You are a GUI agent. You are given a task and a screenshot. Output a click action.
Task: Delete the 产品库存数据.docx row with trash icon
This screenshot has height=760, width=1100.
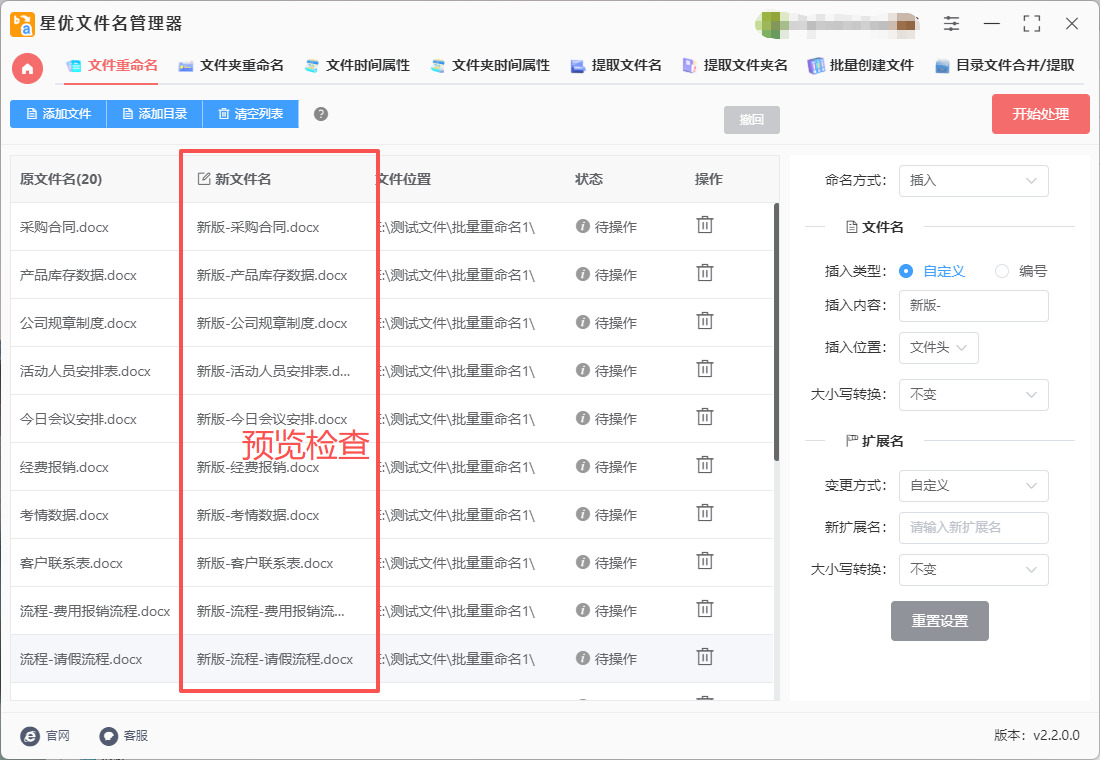tap(704, 273)
